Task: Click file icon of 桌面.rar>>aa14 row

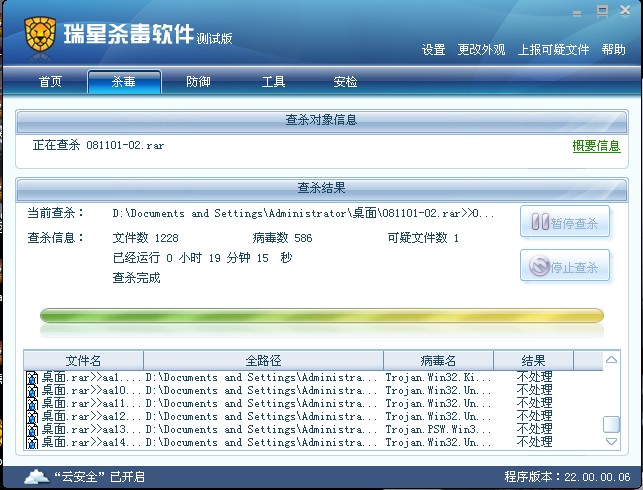Action: 32,443
